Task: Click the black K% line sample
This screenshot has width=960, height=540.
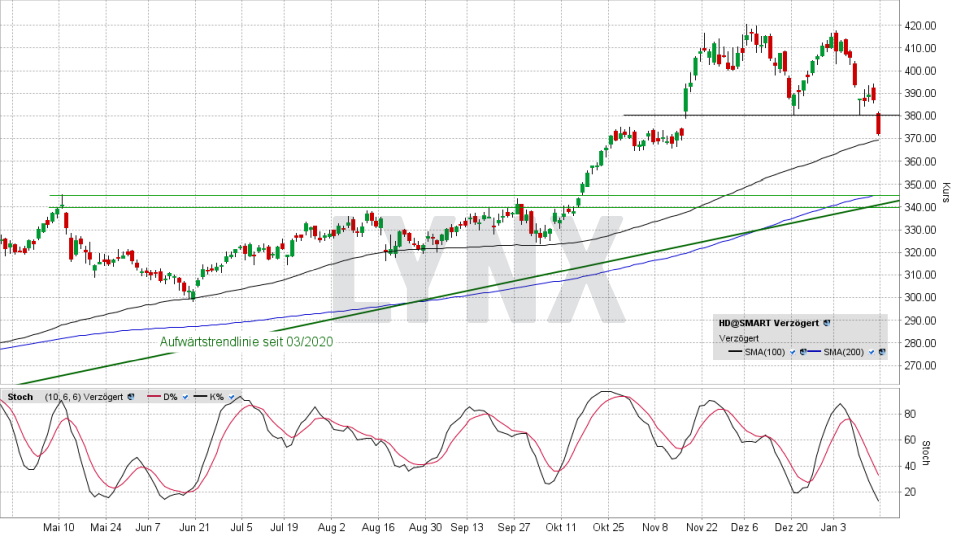Action: click(x=201, y=397)
